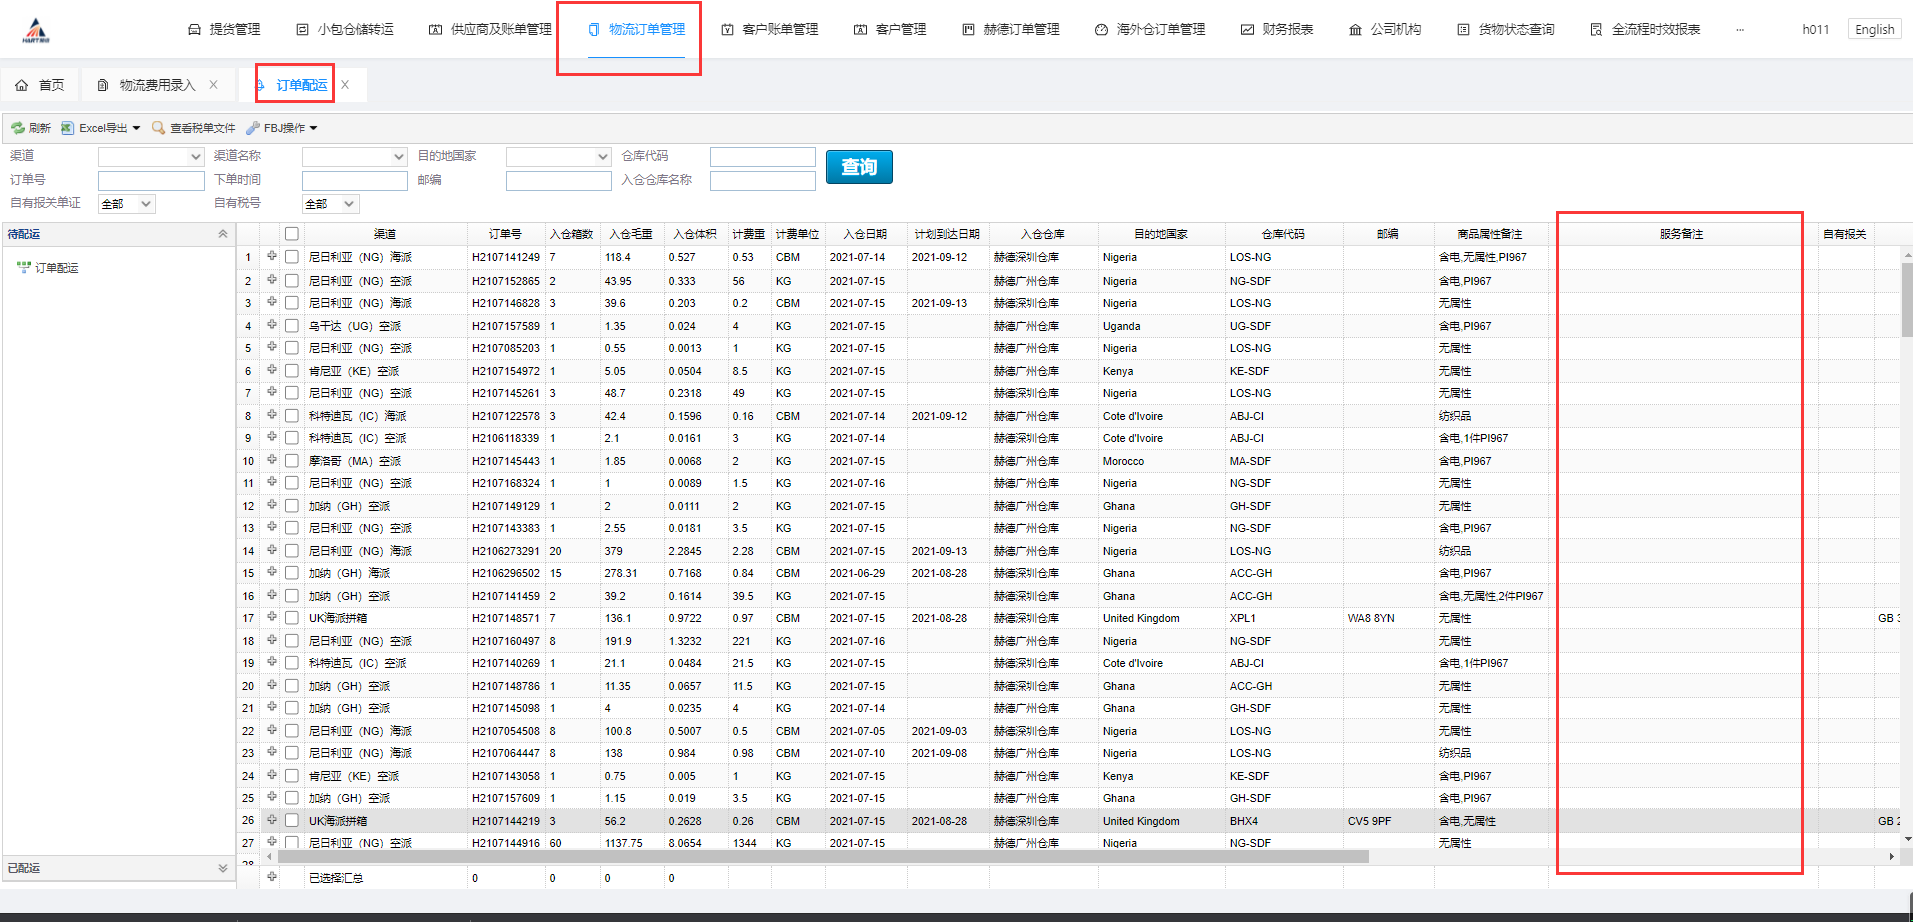Screen dimensions: 1913x922
Task: Click the 订单号 input field
Action: pos(151,181)
